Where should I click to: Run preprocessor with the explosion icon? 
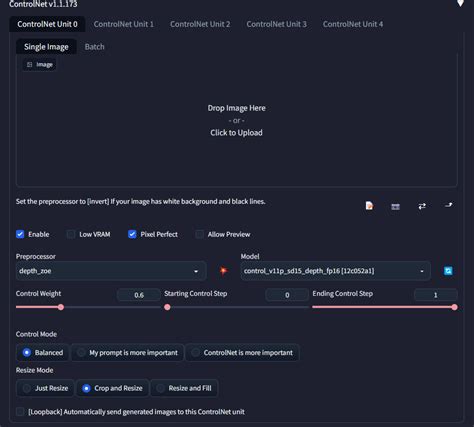(223, 271)
